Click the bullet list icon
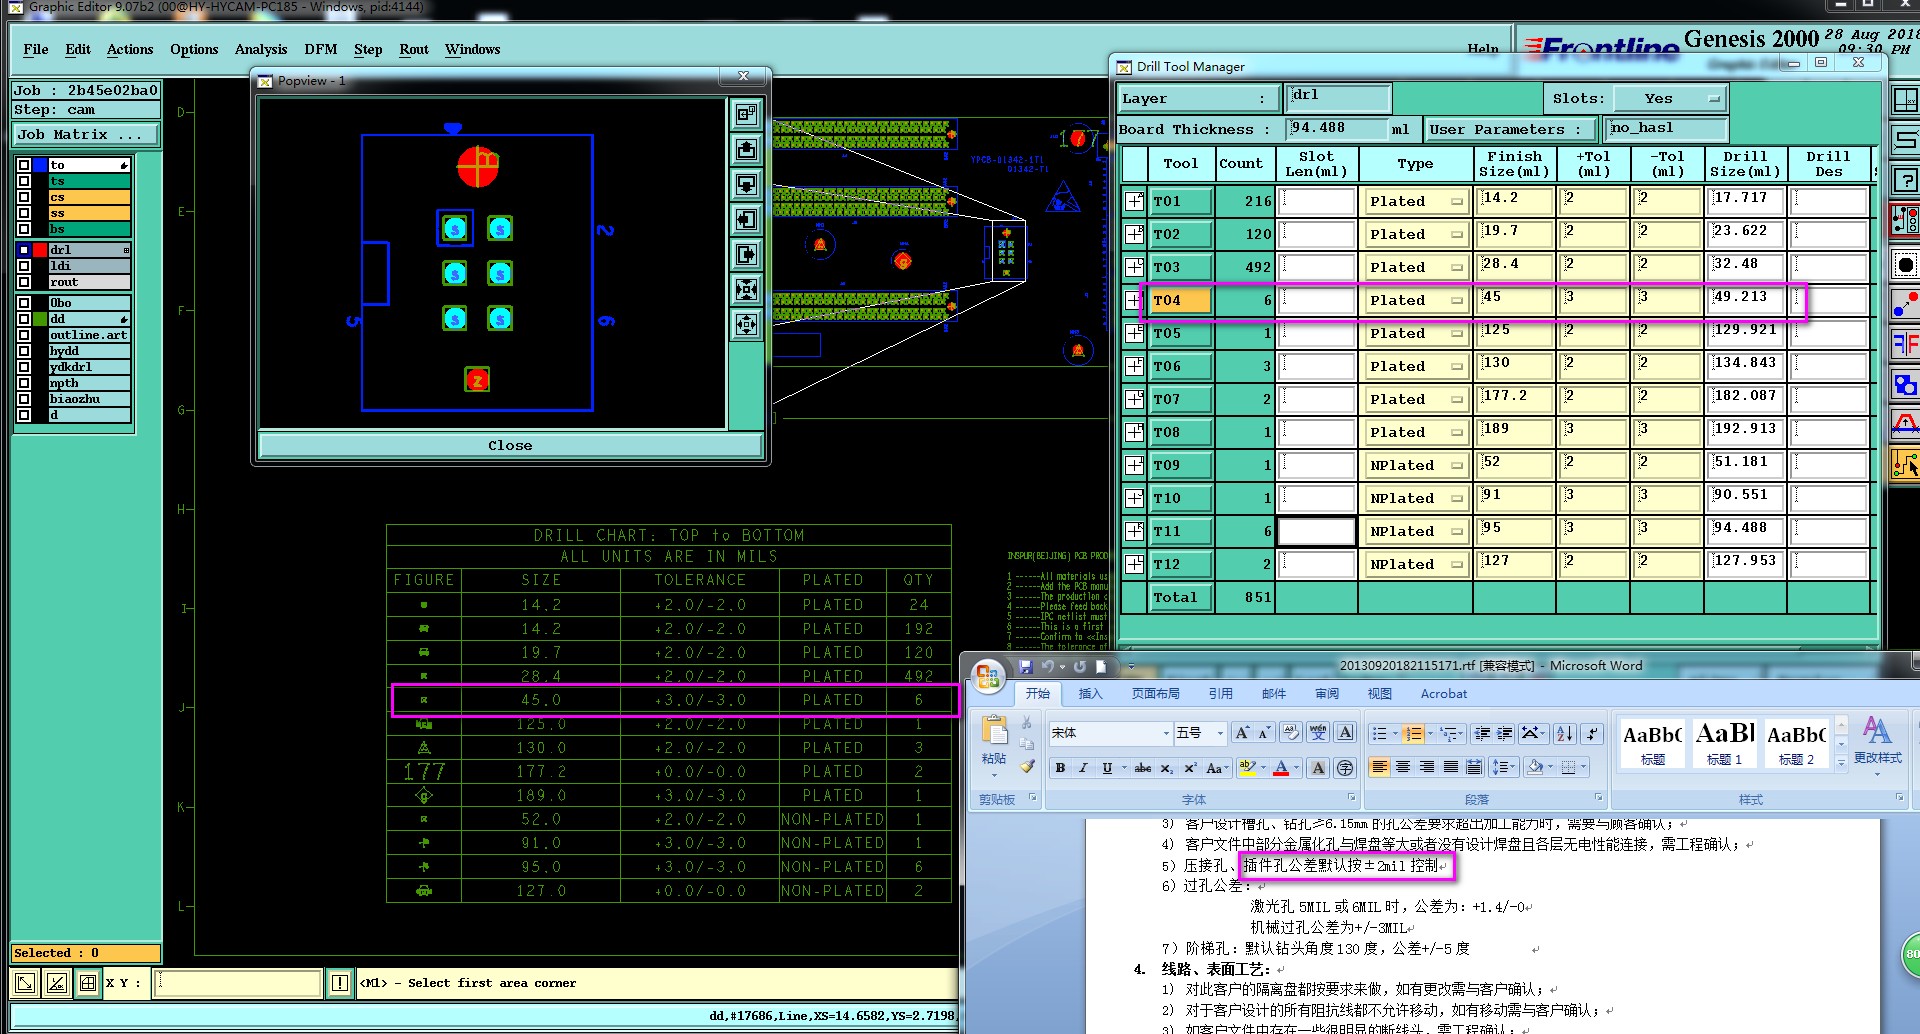The height and width of the screenshot is (1034, 1920). [1380, 734]
